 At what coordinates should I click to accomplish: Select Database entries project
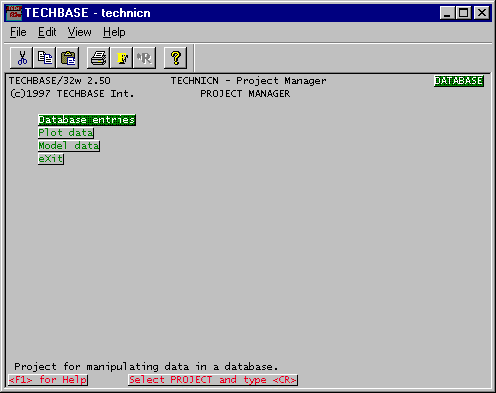pyautogui.click(x=87, y=120)
